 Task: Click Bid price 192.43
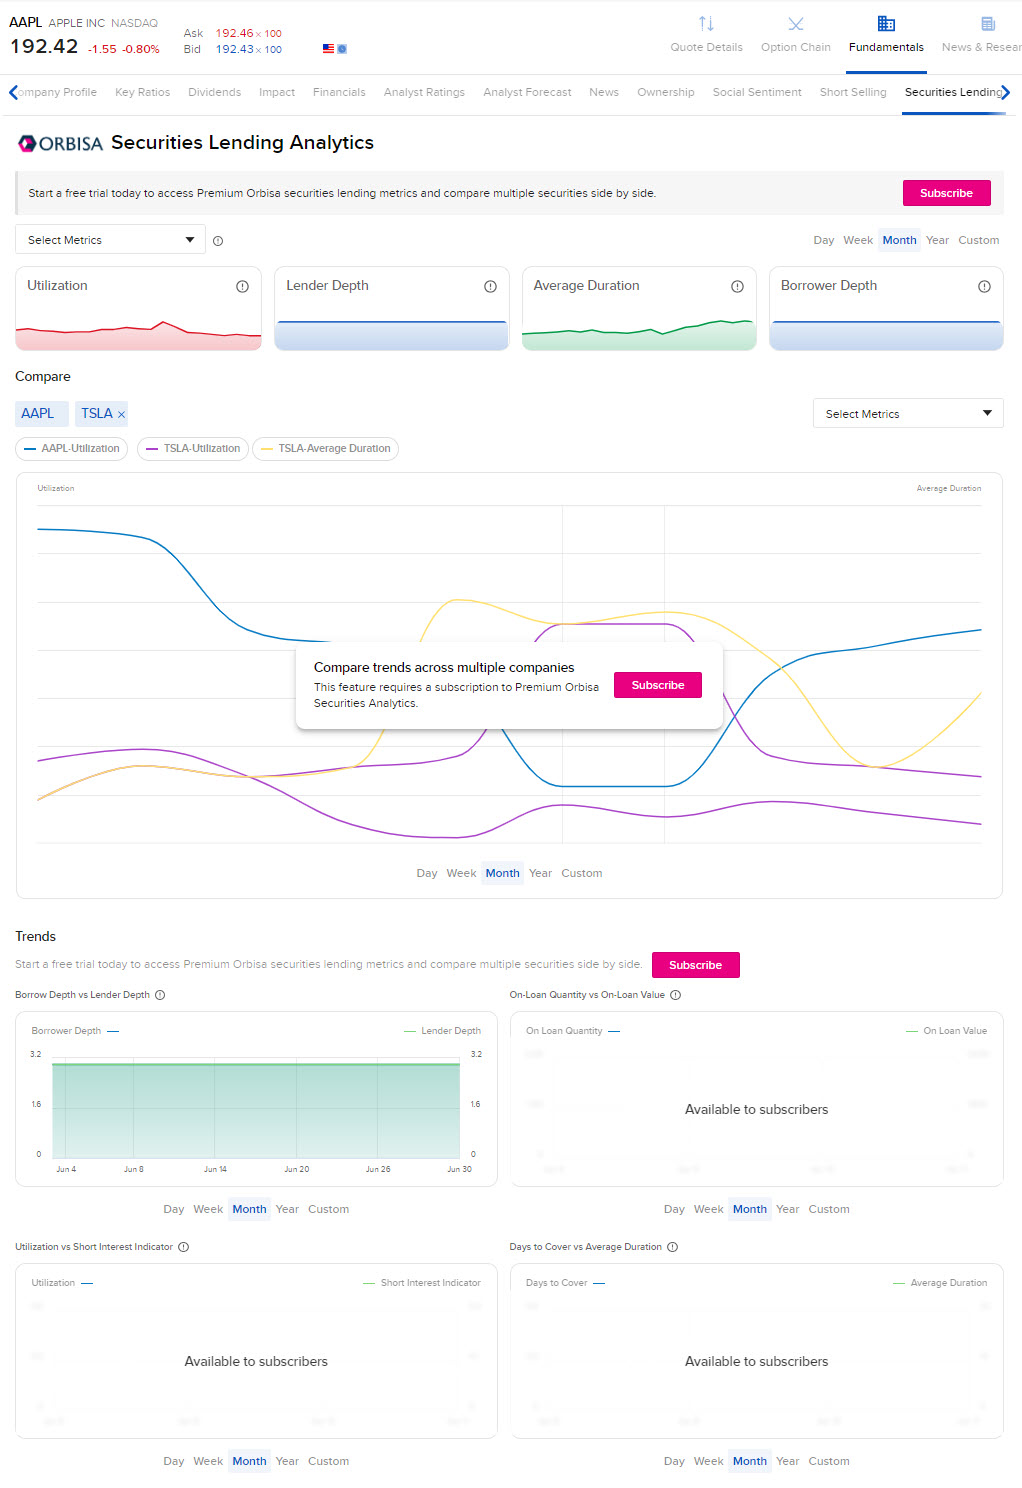pos(234,49)
